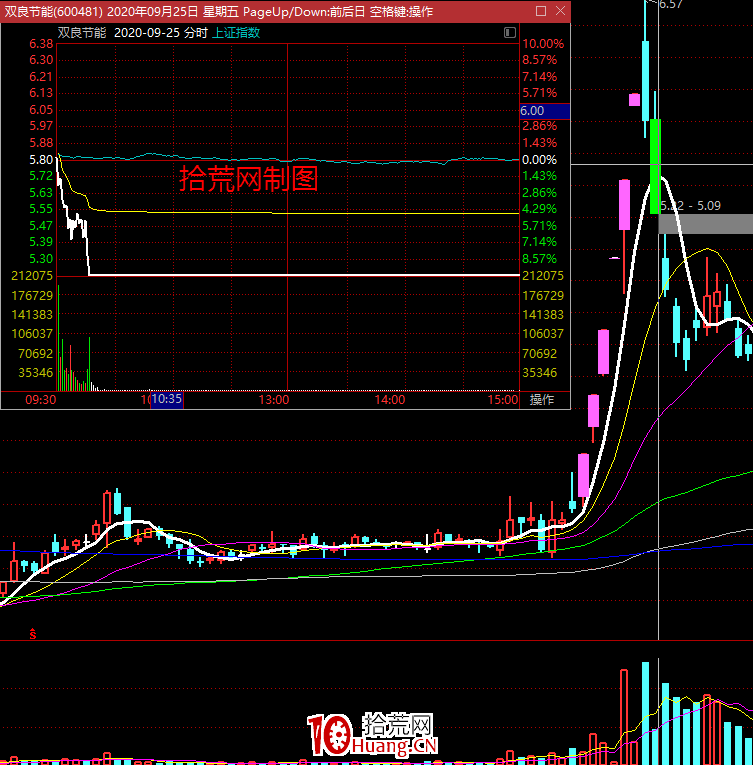753x765 pixels.
Task: Click the 15:00 time label
Action: (503, 400)
